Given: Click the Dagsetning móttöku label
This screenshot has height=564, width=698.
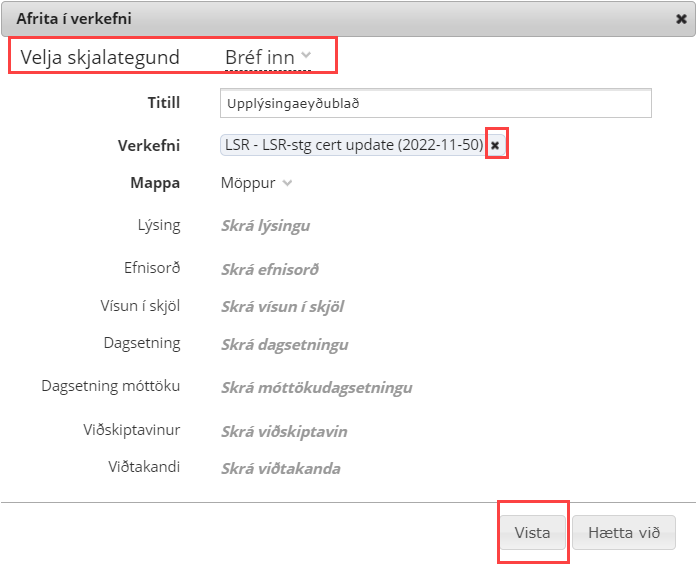Looking at the screenshot, I should [x=111, y=386].
